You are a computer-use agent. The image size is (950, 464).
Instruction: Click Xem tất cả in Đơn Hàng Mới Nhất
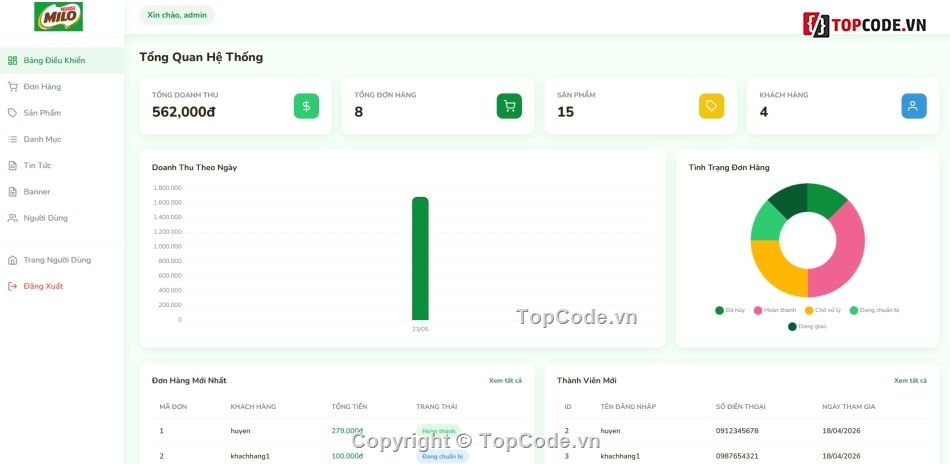505,380
